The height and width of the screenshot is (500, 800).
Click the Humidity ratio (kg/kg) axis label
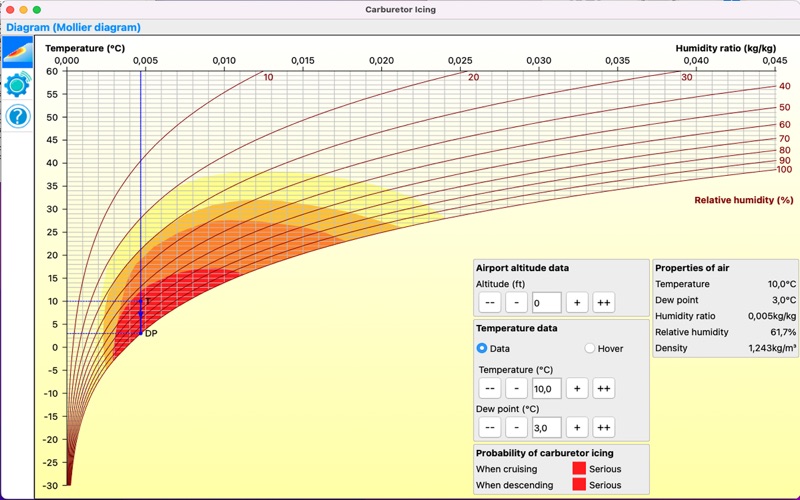(726, 48)
